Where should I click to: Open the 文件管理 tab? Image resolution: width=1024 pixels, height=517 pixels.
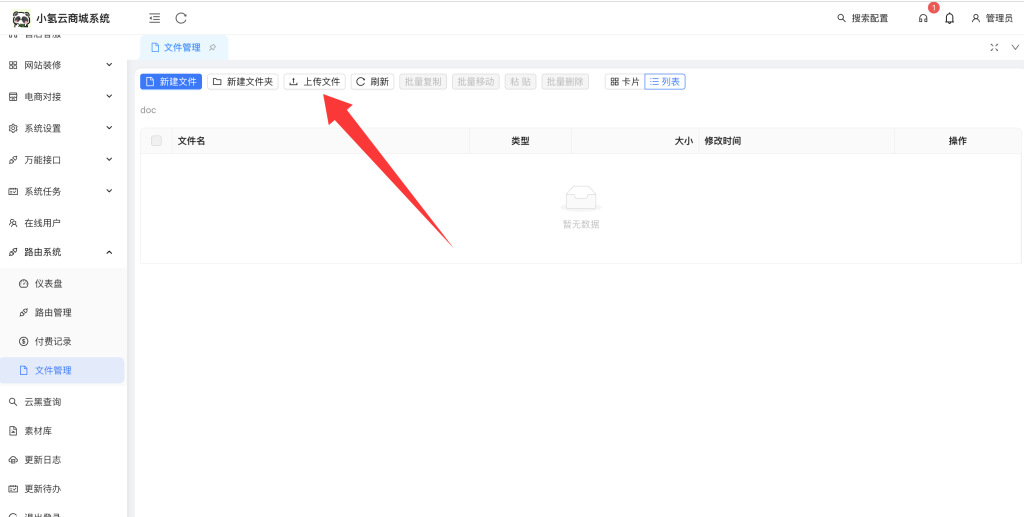(x=181, y=47)
